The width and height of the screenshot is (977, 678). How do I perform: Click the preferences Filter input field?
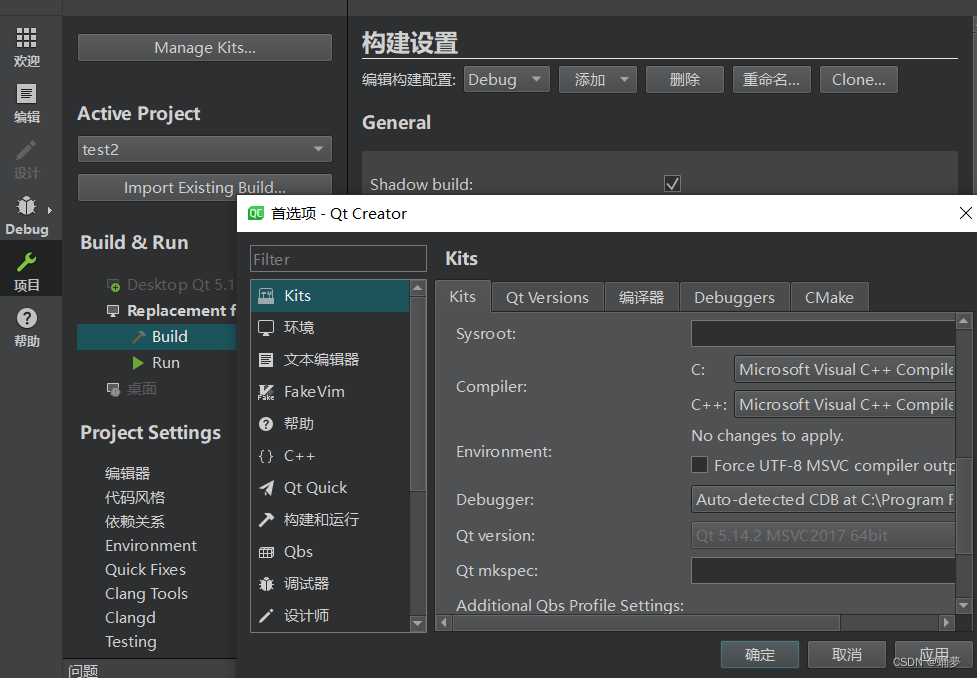click(x=338, y=259)
